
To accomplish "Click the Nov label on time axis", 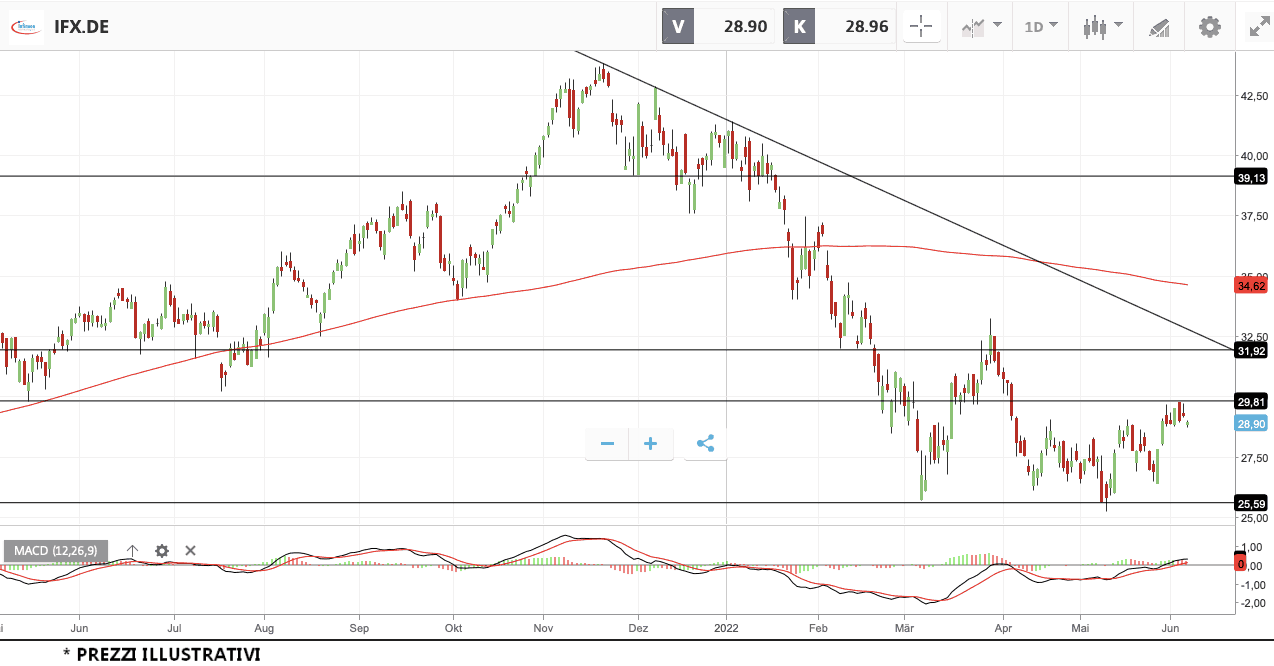I will (544, 628).
